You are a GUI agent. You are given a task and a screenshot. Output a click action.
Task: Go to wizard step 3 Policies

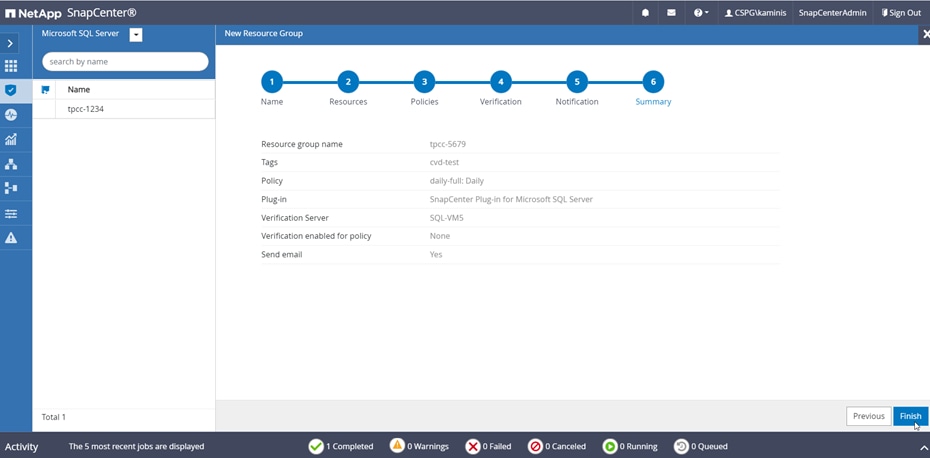[424, 82]
